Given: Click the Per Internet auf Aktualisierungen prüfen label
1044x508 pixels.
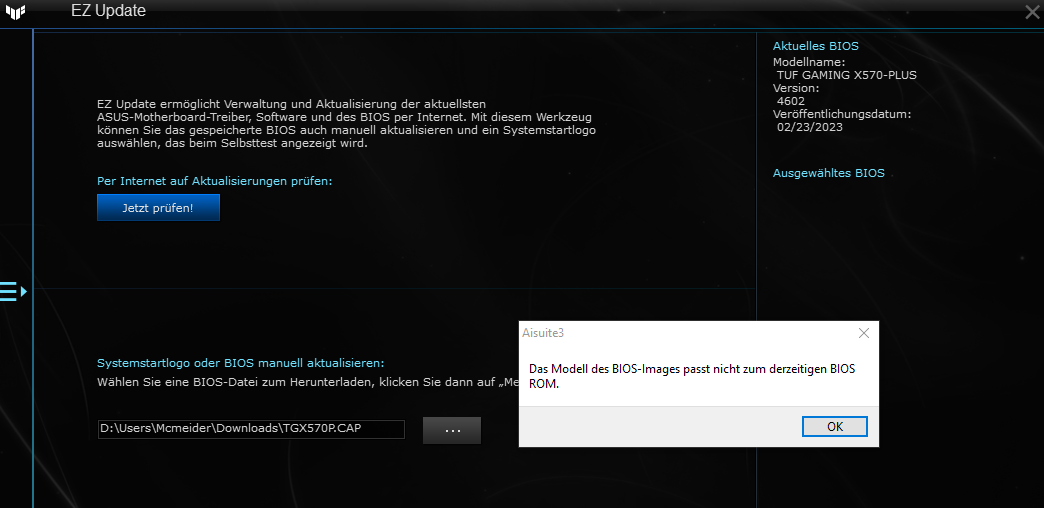Looking at the screenshot, I should (x=214, y=181).
